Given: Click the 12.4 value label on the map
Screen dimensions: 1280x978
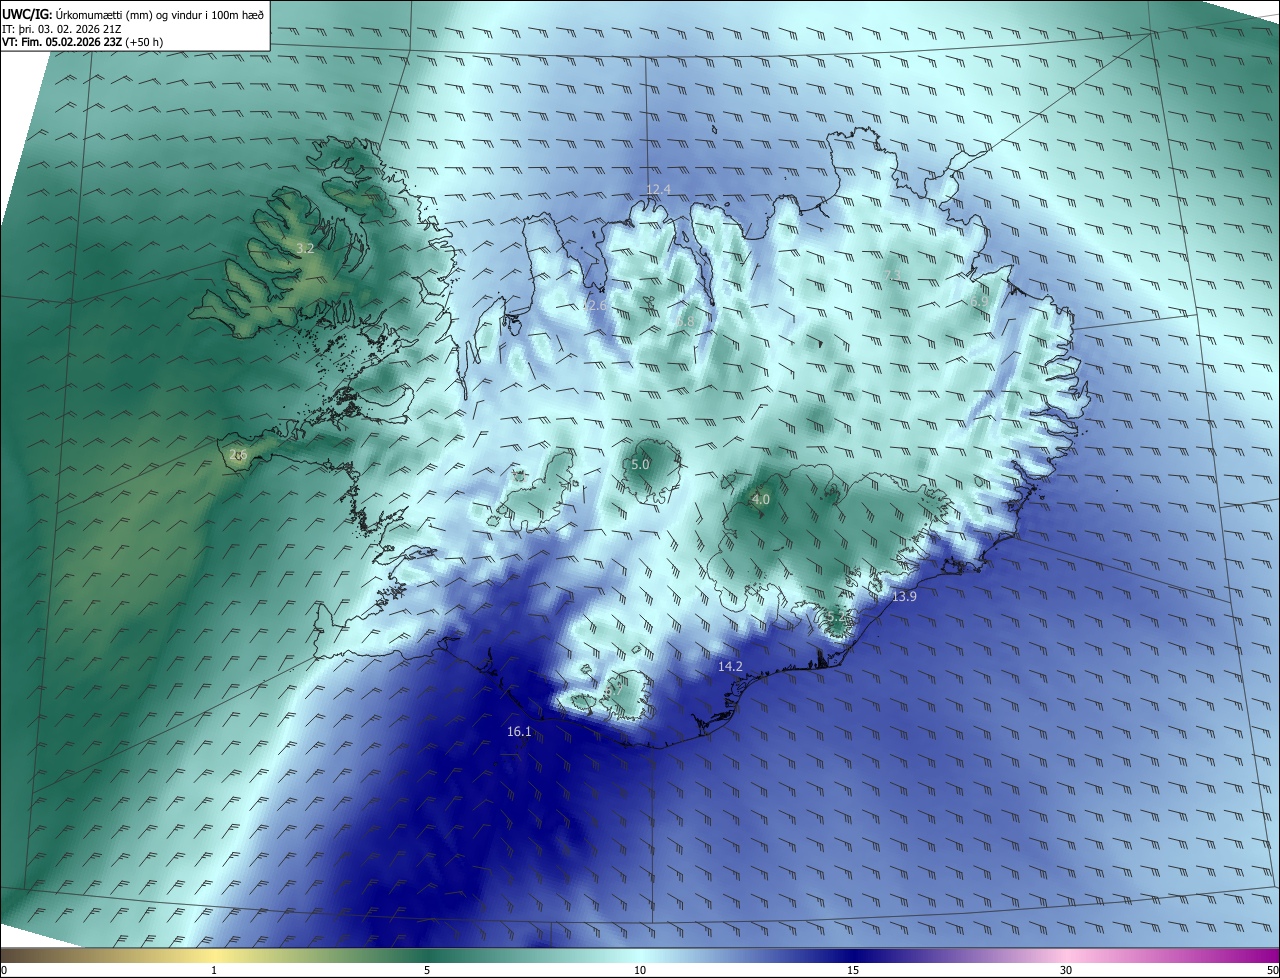Looking at the screenshot, I should pyautogui.click(x=658, y=190).
